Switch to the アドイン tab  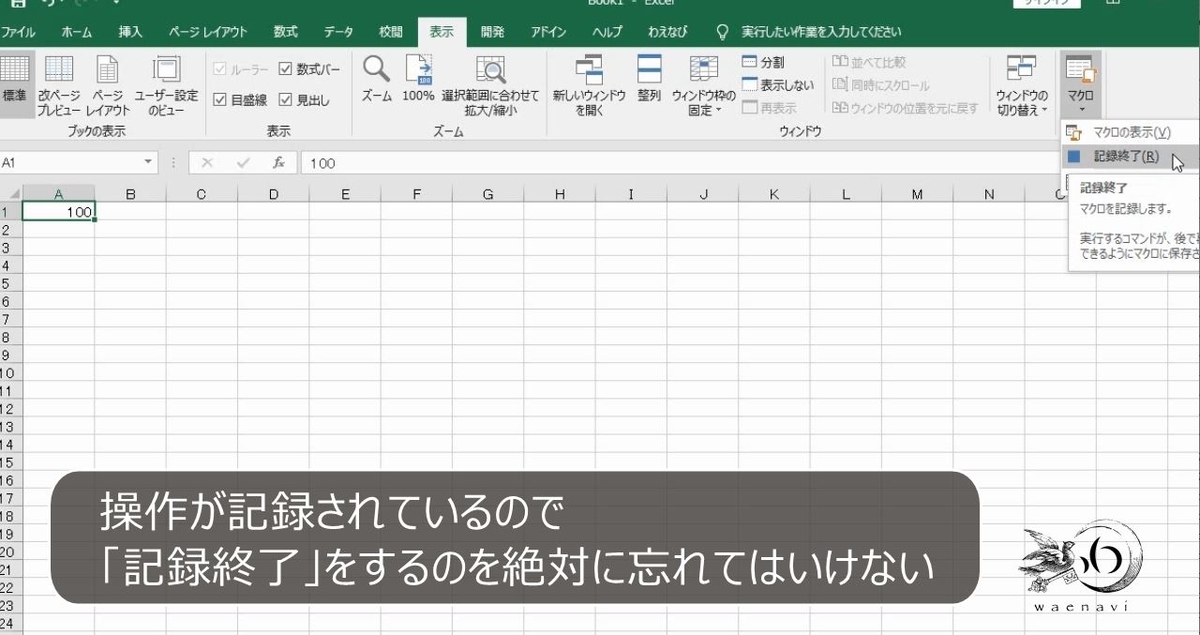pyautogui.click(x=548, y=32)
